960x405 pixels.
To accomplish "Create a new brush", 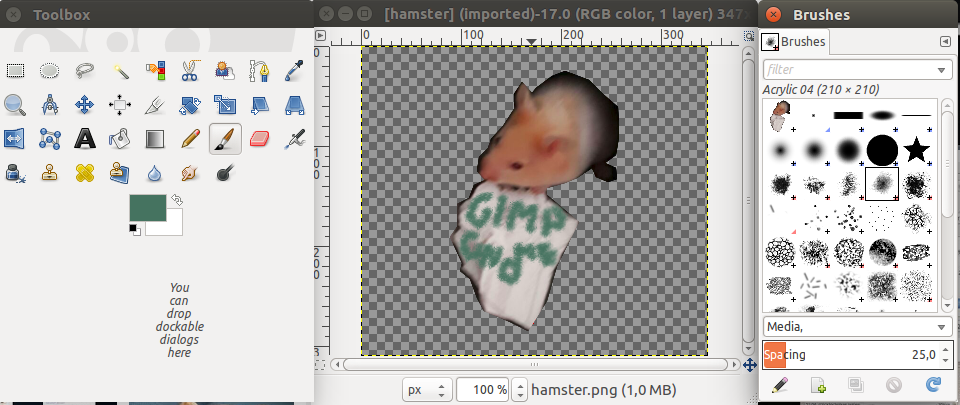I will (x=818, y=385).
